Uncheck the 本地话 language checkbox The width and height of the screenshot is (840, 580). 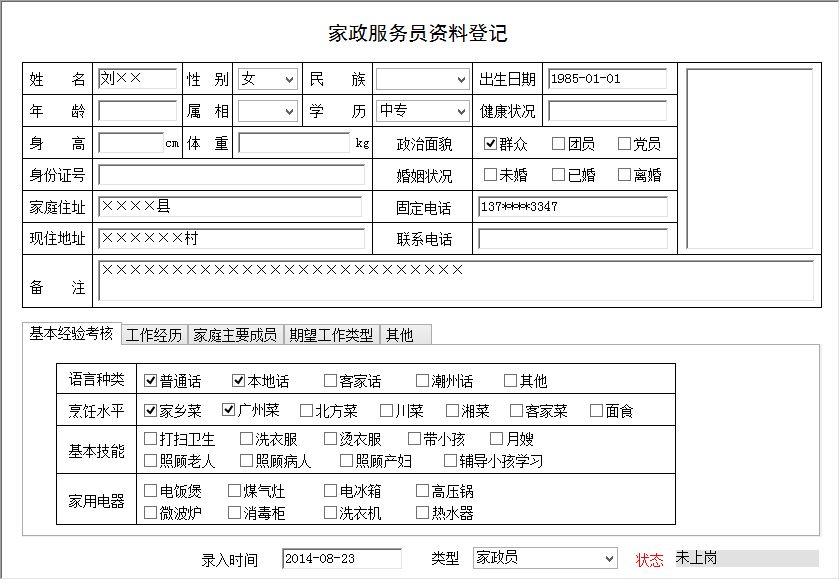coord(238,381)
